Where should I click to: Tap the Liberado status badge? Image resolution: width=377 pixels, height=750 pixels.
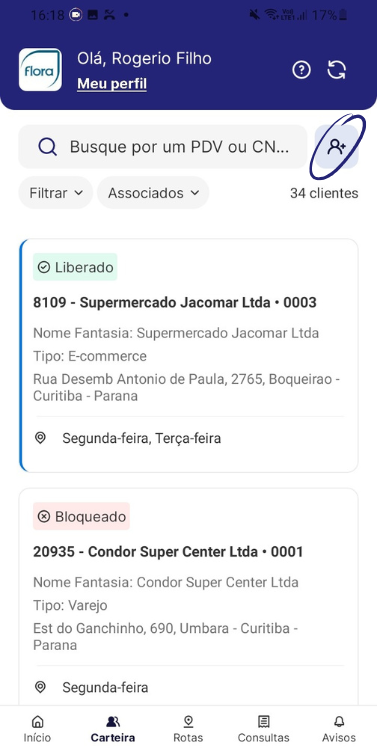coord(75,267)
